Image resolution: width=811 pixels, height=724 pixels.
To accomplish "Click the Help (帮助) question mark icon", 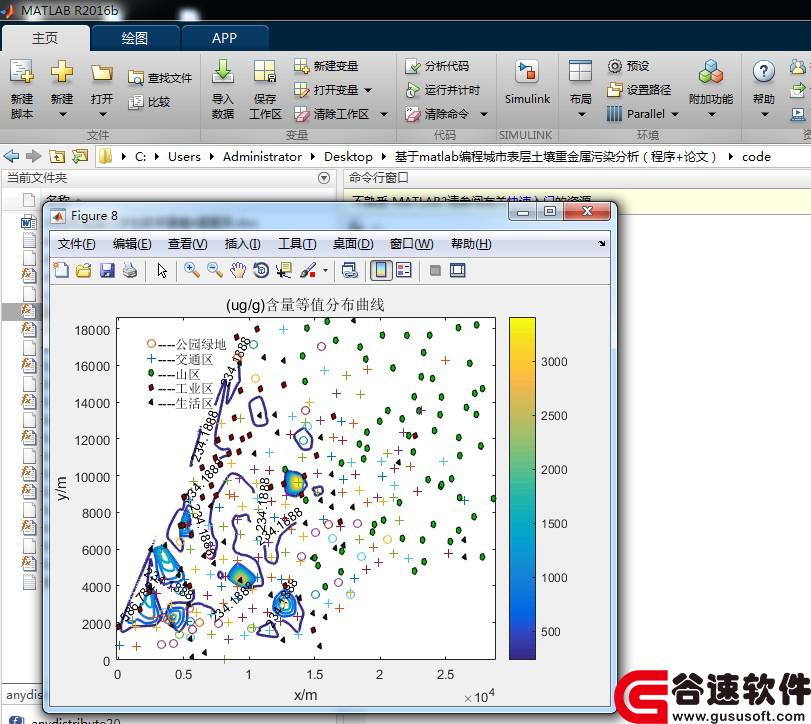I will pos(763,71).
